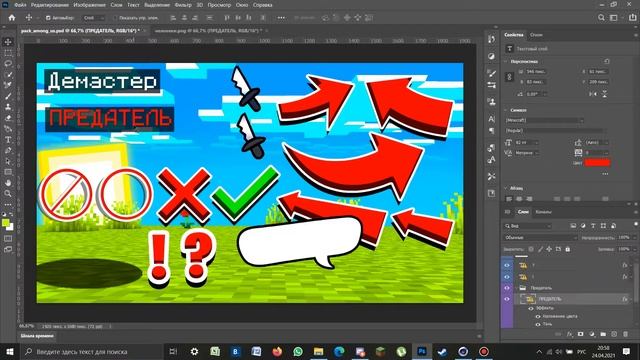The height and width of the screenshot is (360, 640).
Task: Open the Изображение menu
Action: click(x=89, y=5)
